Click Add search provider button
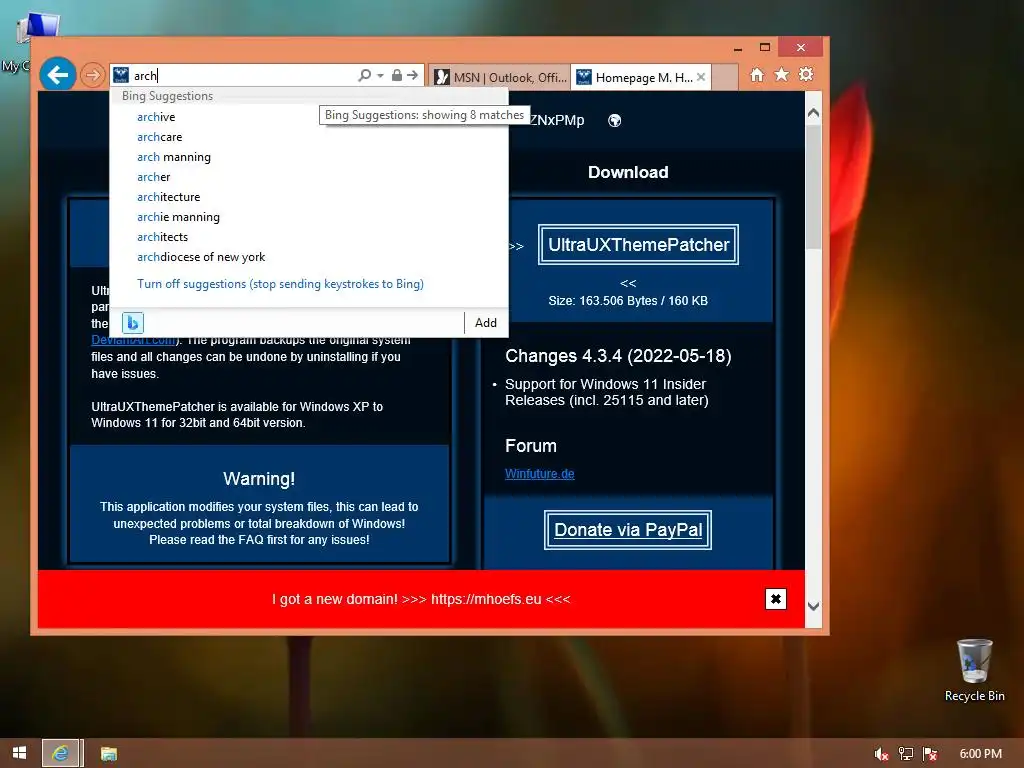 click(x=485, y=323)
